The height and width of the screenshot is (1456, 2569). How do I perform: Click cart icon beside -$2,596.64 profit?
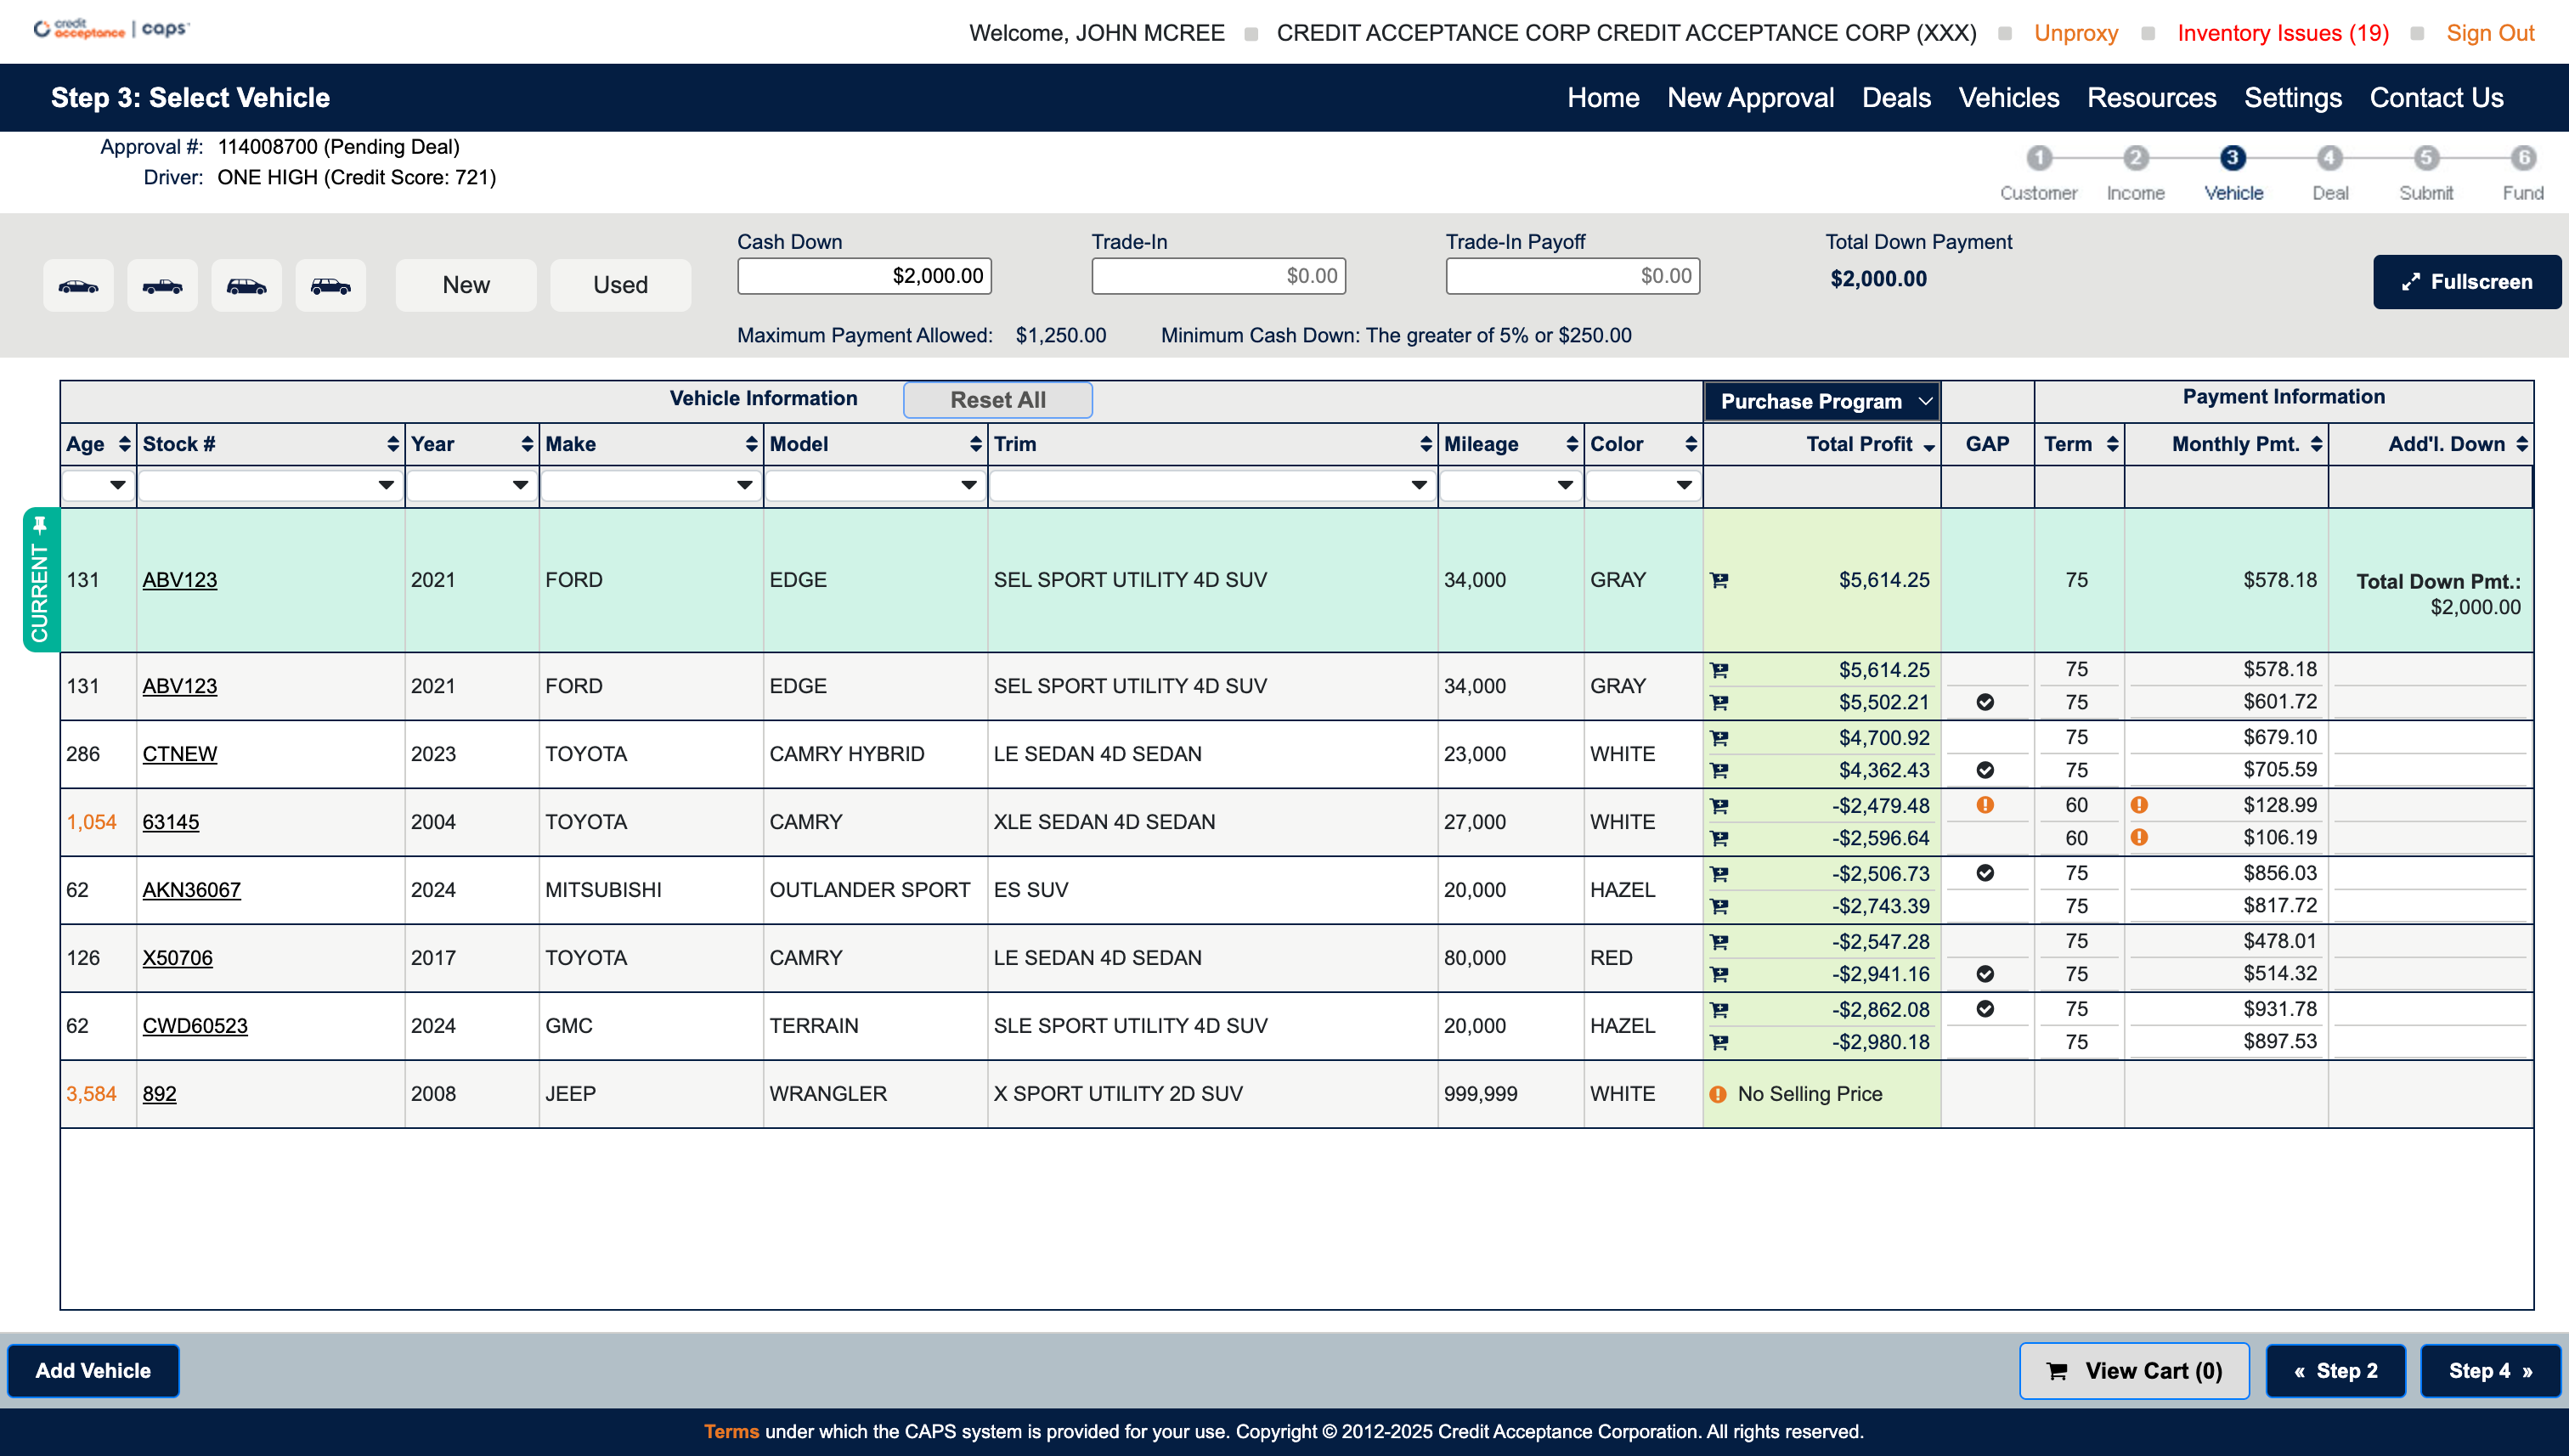[1719, 839]
